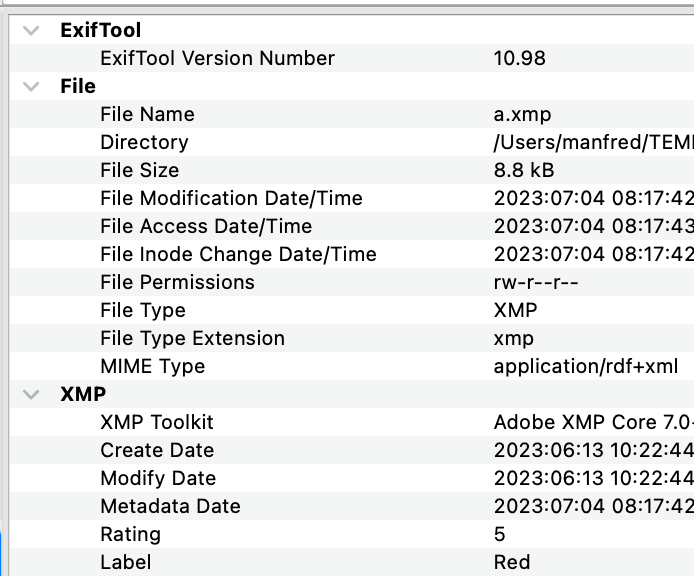Select the File Permissions row
The width and height of the screenshot is (694, 576).
(177, 282)
